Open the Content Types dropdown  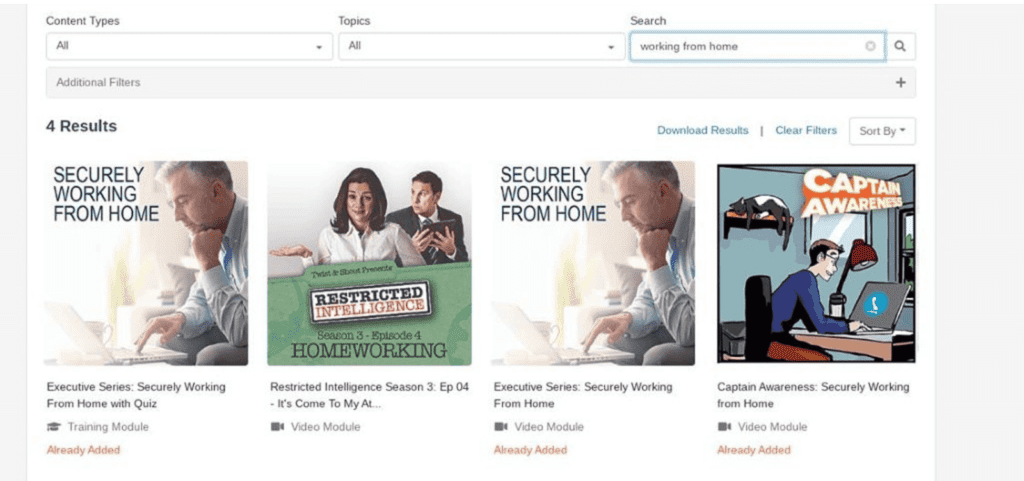click(x=189, y=46)
